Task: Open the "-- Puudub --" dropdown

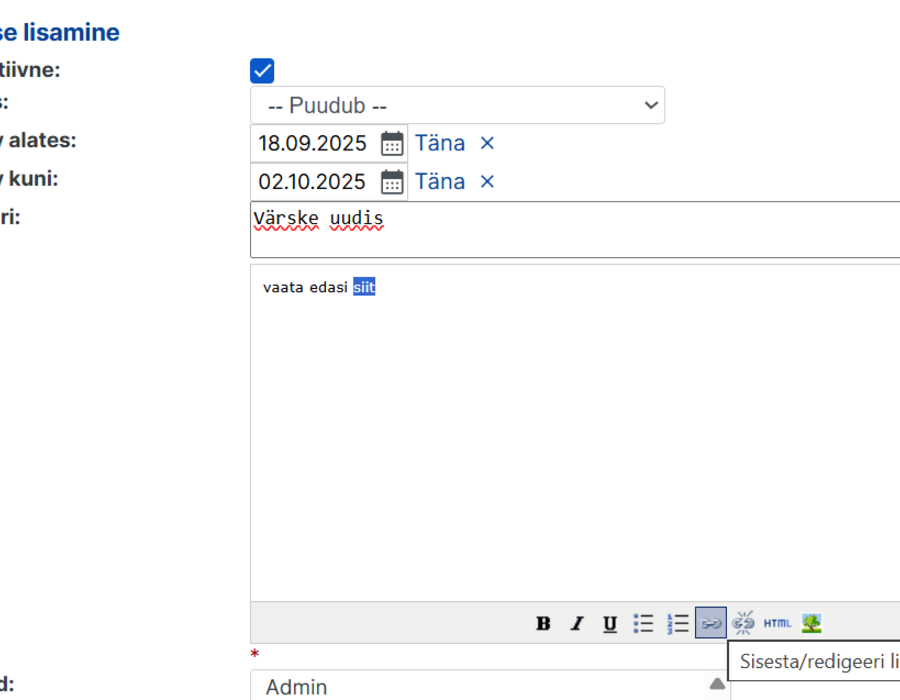Action: (x=457, y=105)
